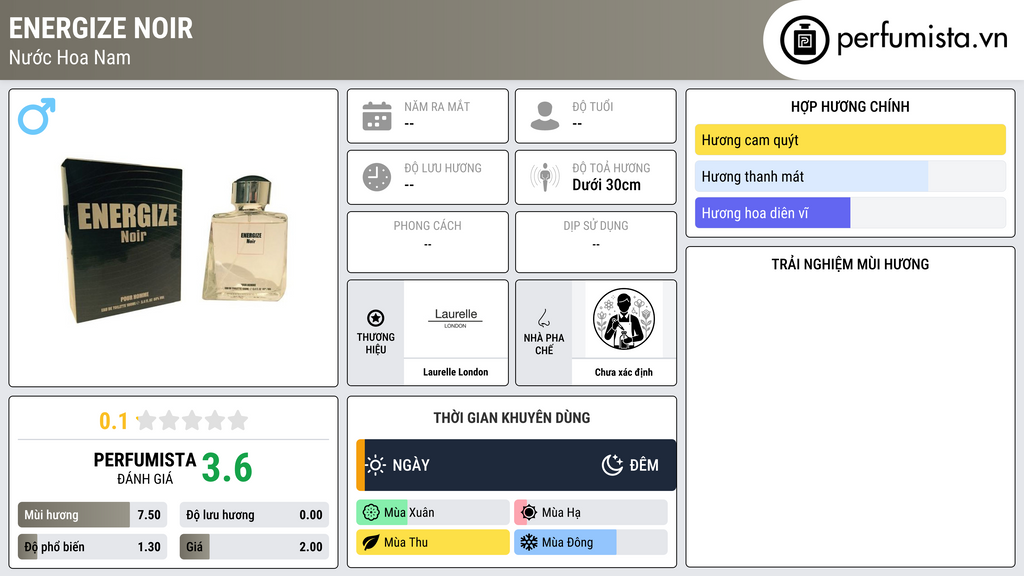Click the sun icon beside Ngày
The image size is (1024, 576).
tap(376, 465)
